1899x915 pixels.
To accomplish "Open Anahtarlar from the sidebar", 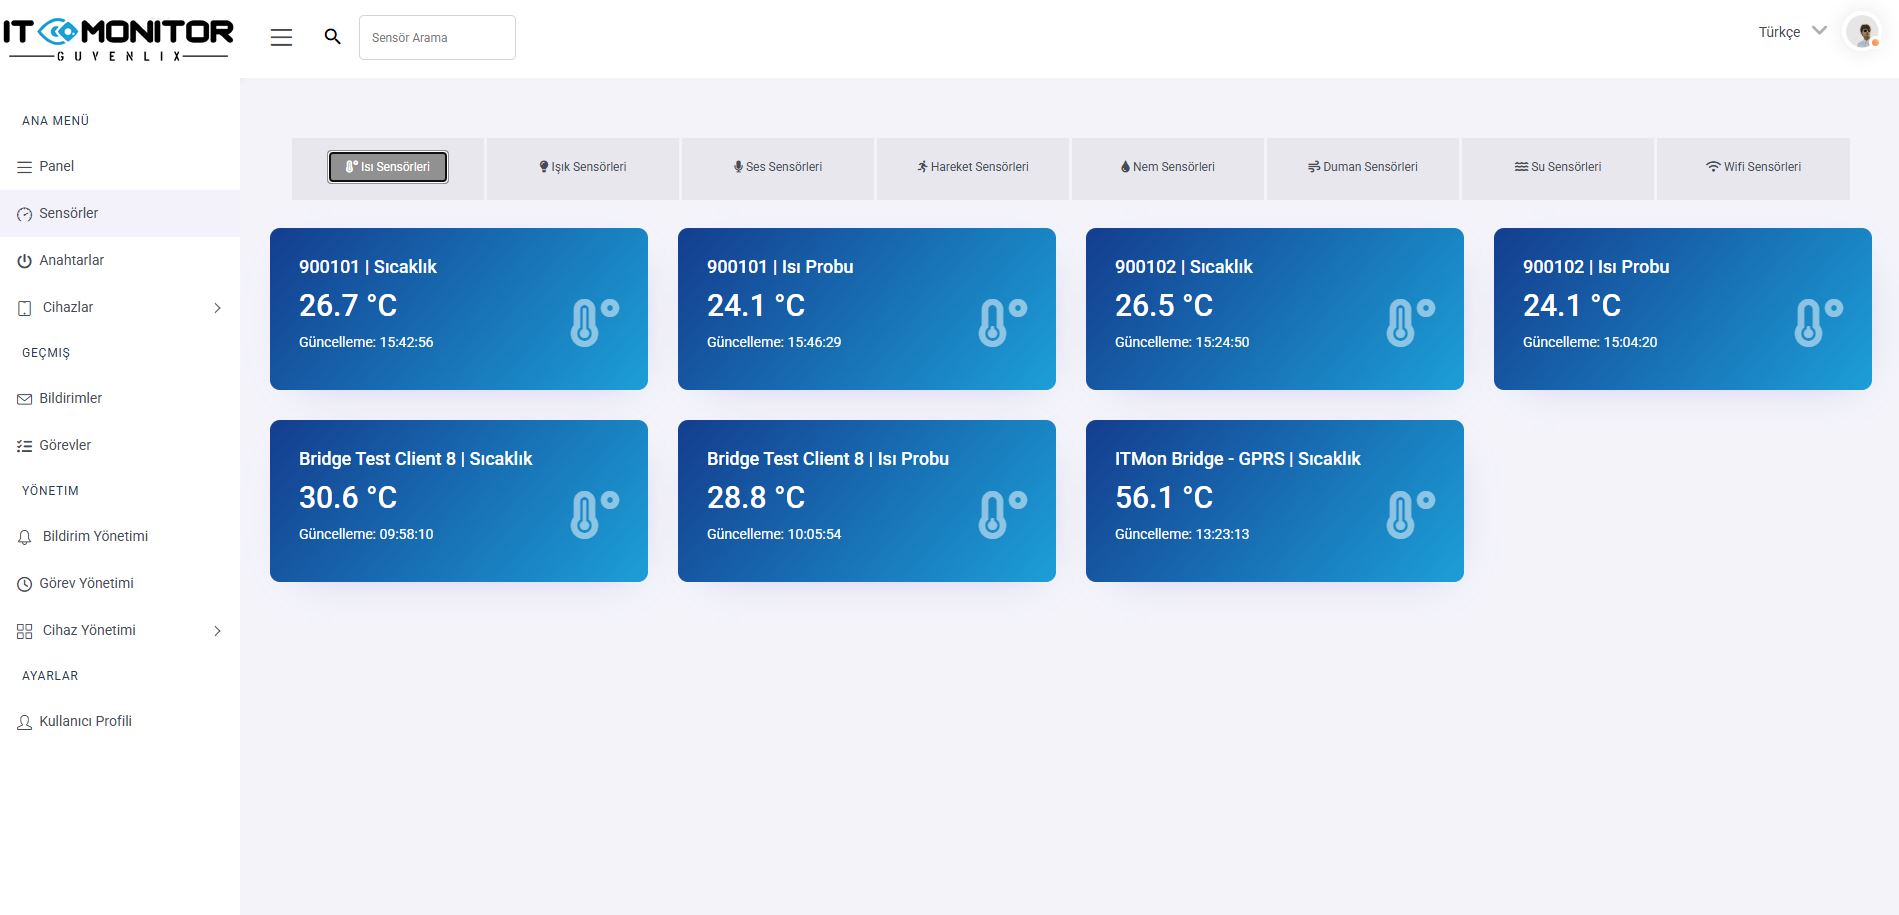I will click(x=71, y=260).
